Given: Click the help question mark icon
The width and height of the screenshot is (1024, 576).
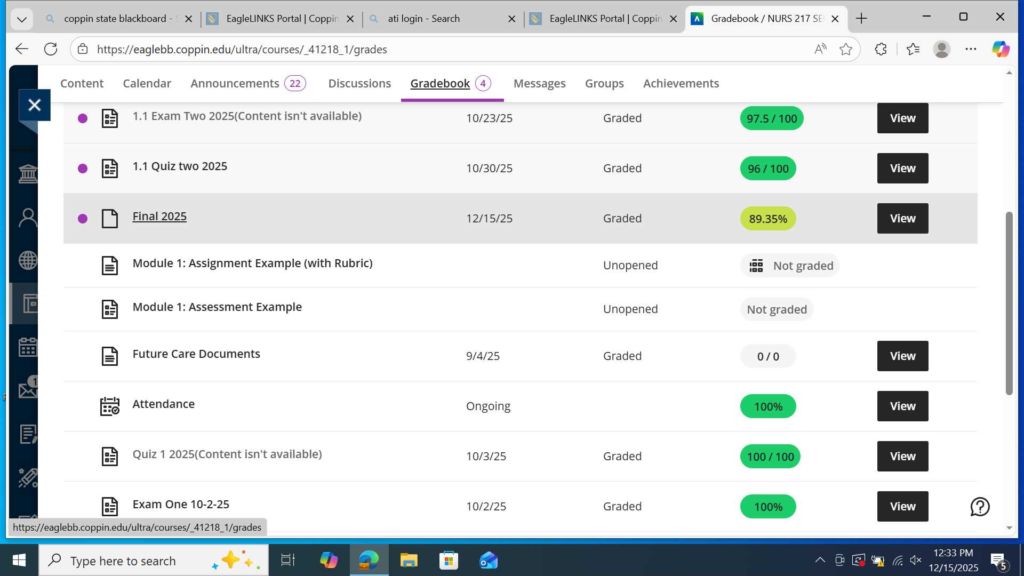Looking at the screenshot, I should pyautogui.click(x=980, y=506).
